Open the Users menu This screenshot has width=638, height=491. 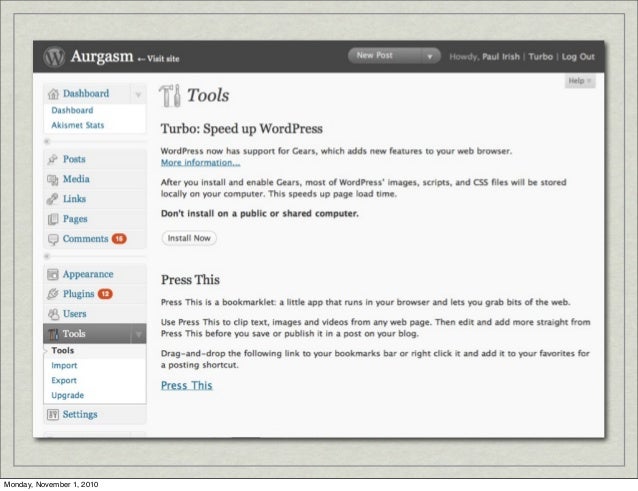[x=74, y=314]
